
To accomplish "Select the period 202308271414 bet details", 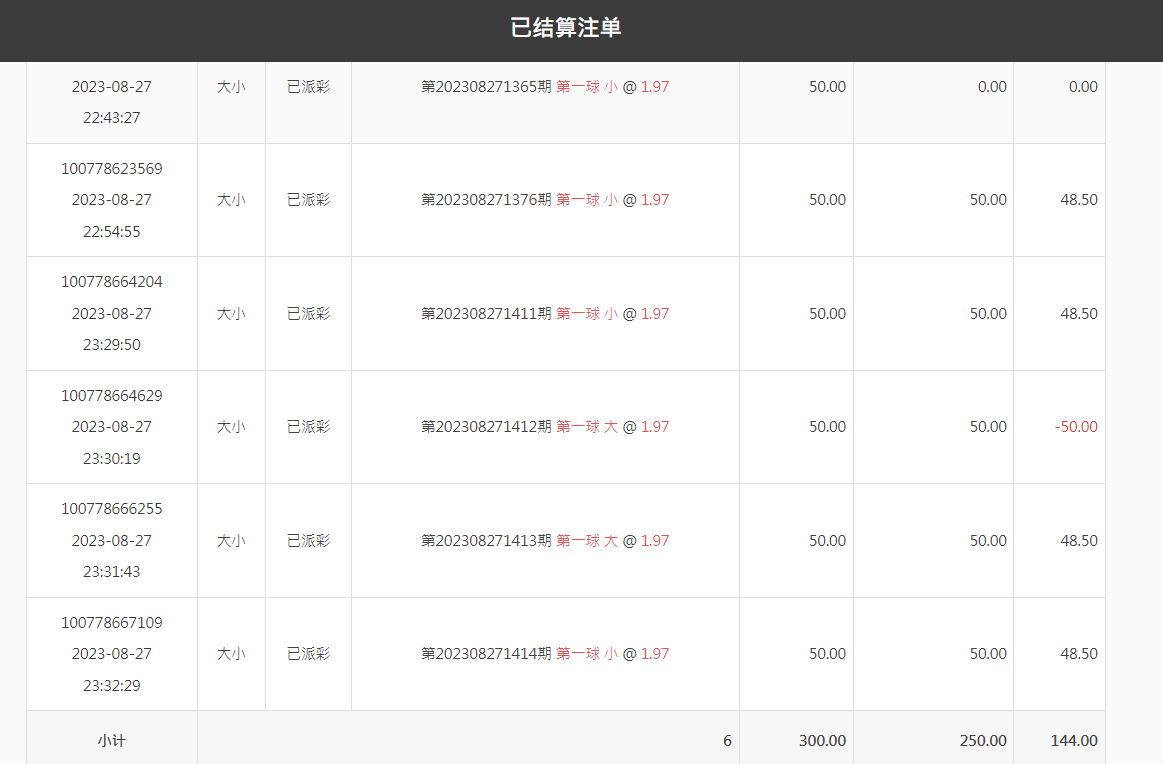I will 545,654.
